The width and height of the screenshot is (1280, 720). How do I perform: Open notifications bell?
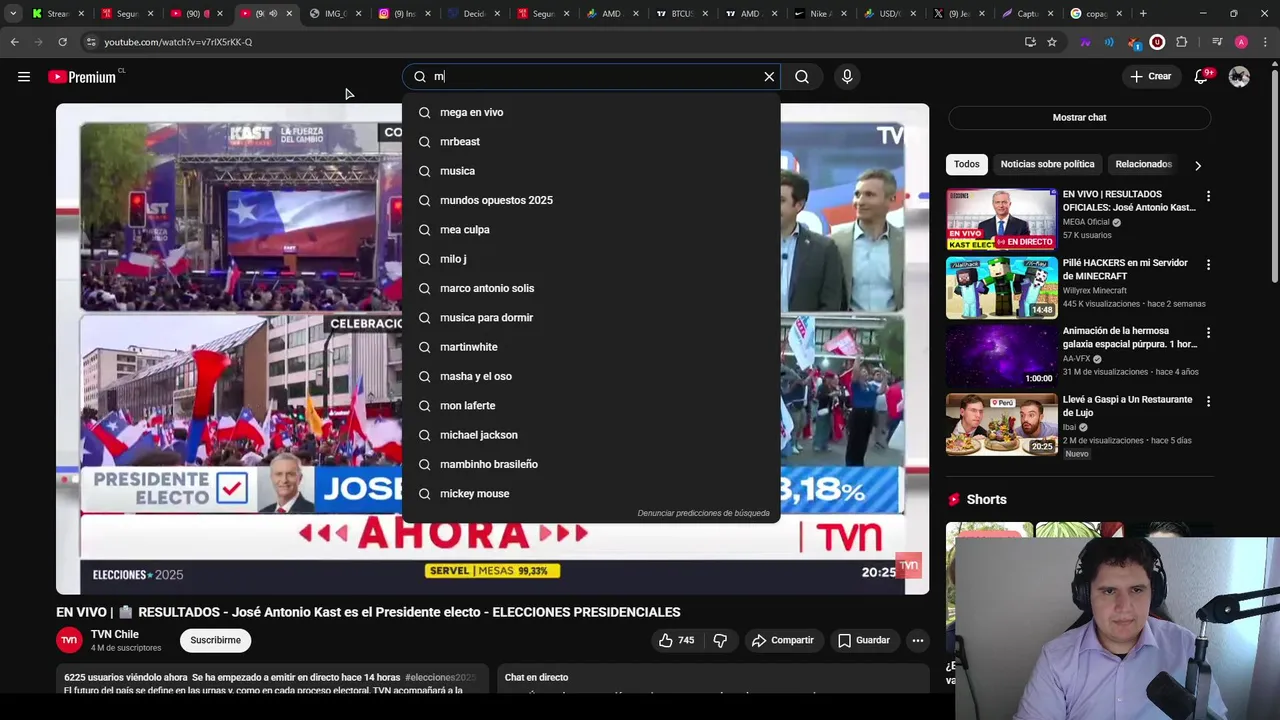click(x=1201, y=77)
